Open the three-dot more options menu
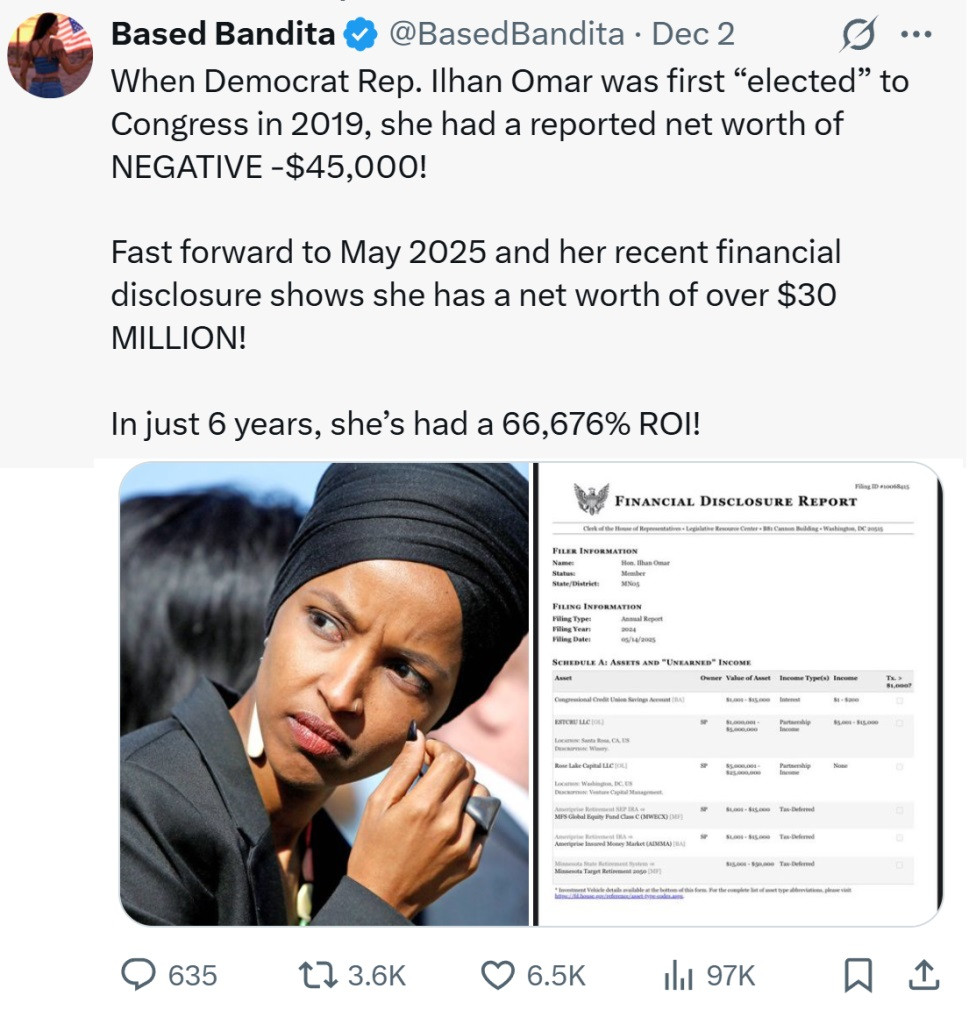969x1024 pixels. coord(915,35)
